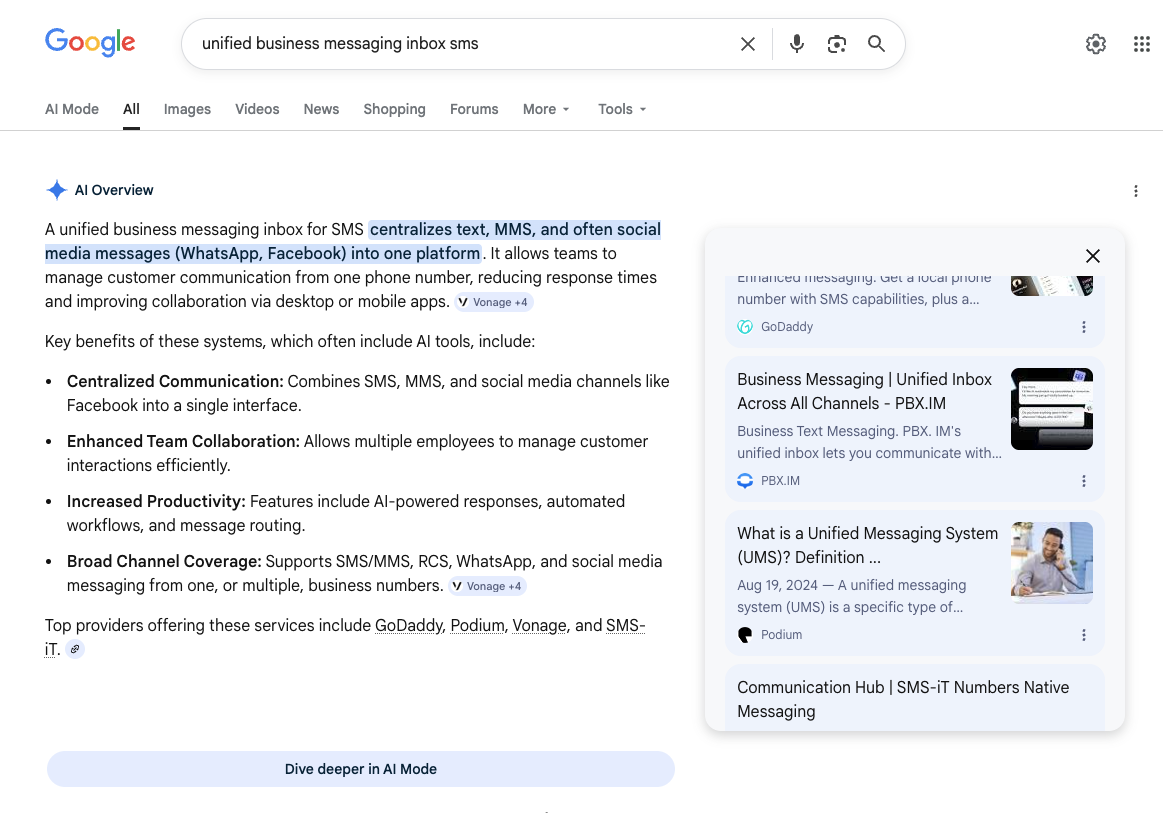The image size is (1163, 813).
Task: Click in the search input field
Action: (x=460, y=44)
